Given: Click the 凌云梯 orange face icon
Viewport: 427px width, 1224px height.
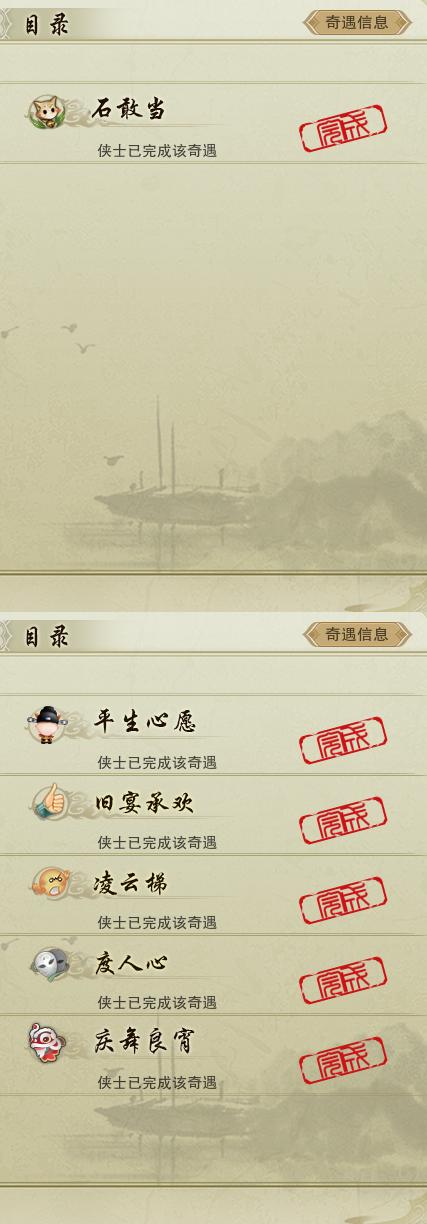Looking at the screenshot, I should 47,883.
